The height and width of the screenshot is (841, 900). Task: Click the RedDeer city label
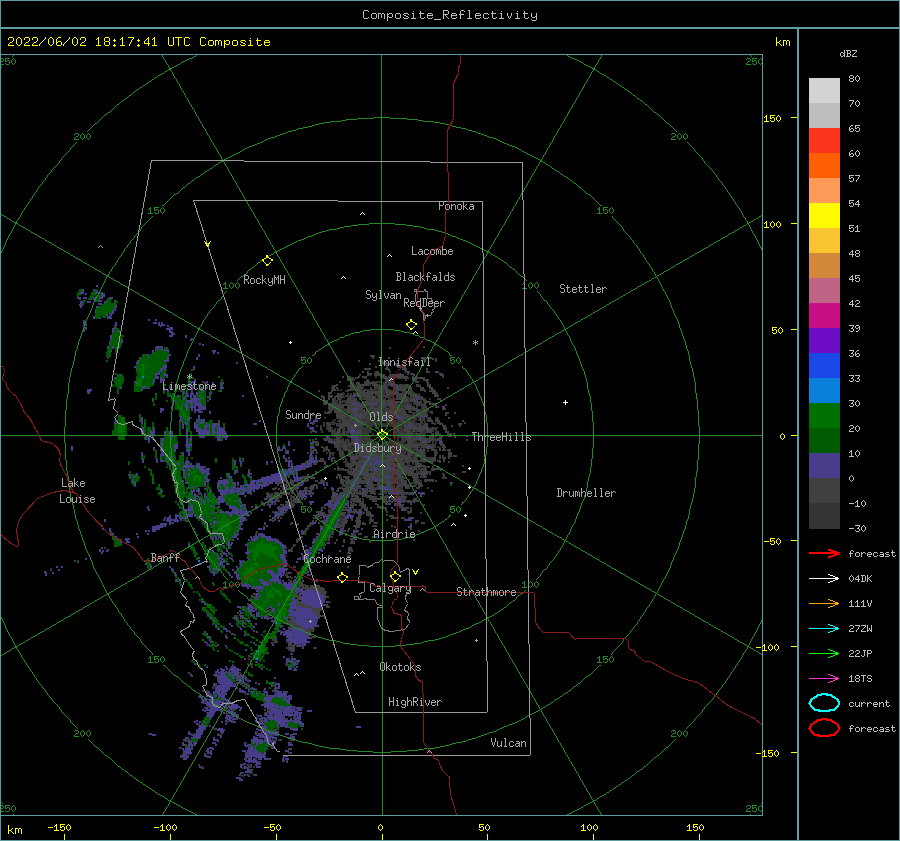tap(424, 303)
